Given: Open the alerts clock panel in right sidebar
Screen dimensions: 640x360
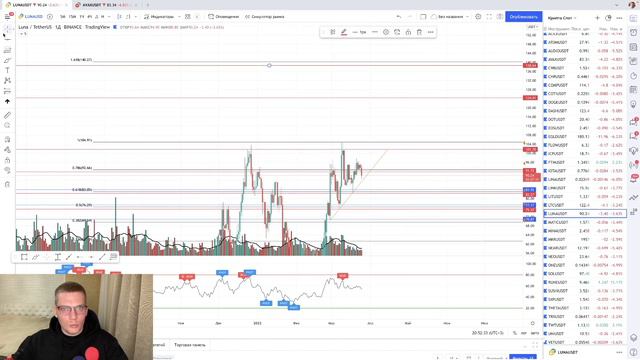Looking at the screenshot, I should (633, 32).
